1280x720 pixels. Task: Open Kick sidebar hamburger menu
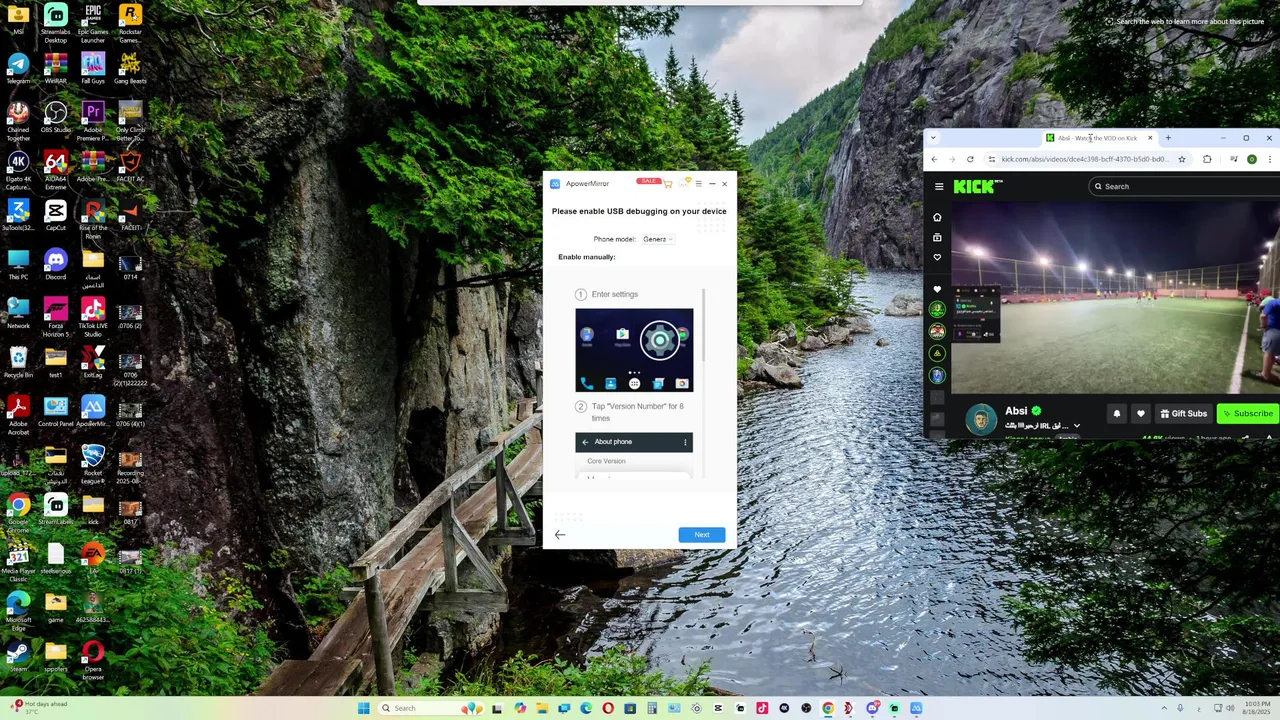tap(939, 187)
